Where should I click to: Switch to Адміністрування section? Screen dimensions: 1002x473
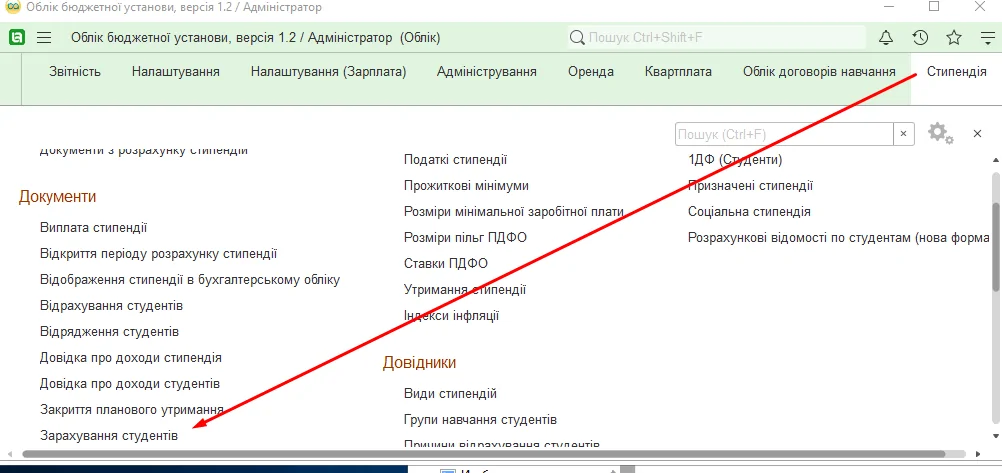[x=486, y=72]
